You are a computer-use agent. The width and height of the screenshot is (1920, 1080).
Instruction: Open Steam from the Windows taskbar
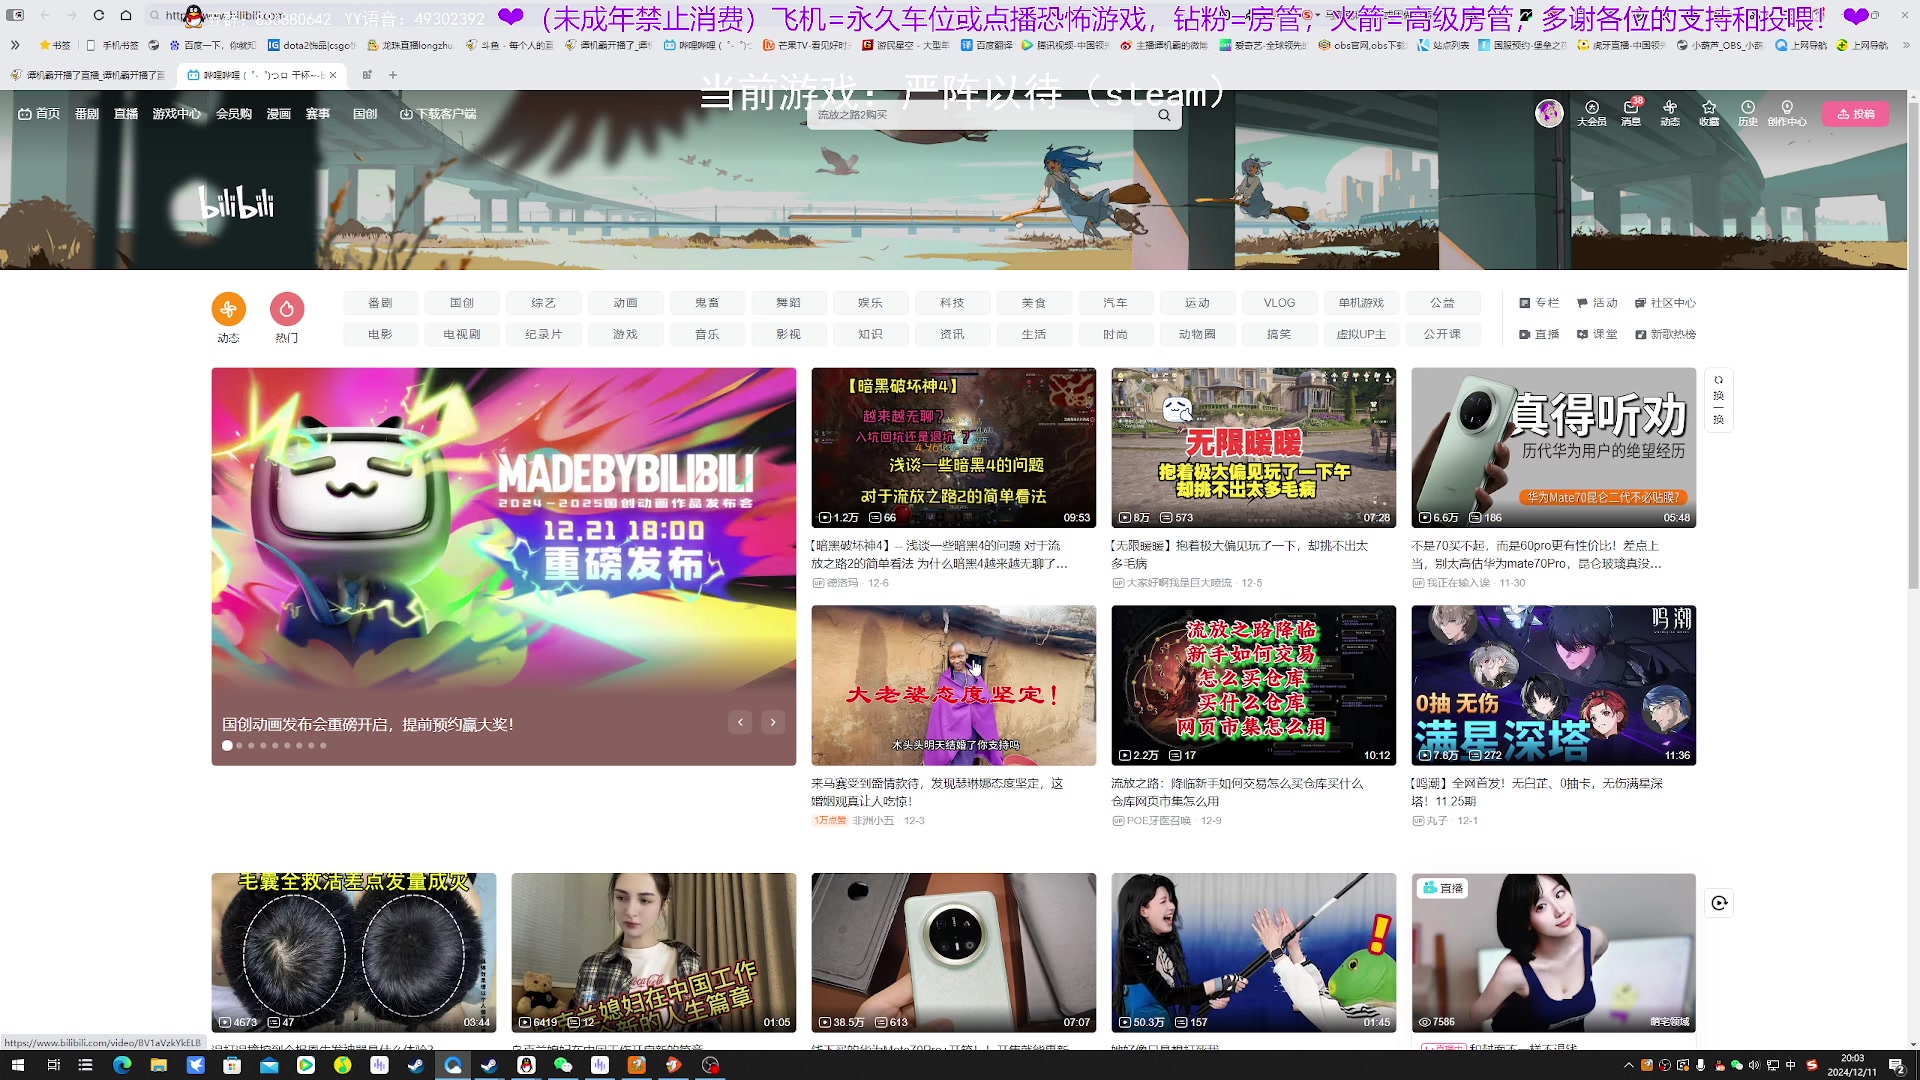[416, 1065]
